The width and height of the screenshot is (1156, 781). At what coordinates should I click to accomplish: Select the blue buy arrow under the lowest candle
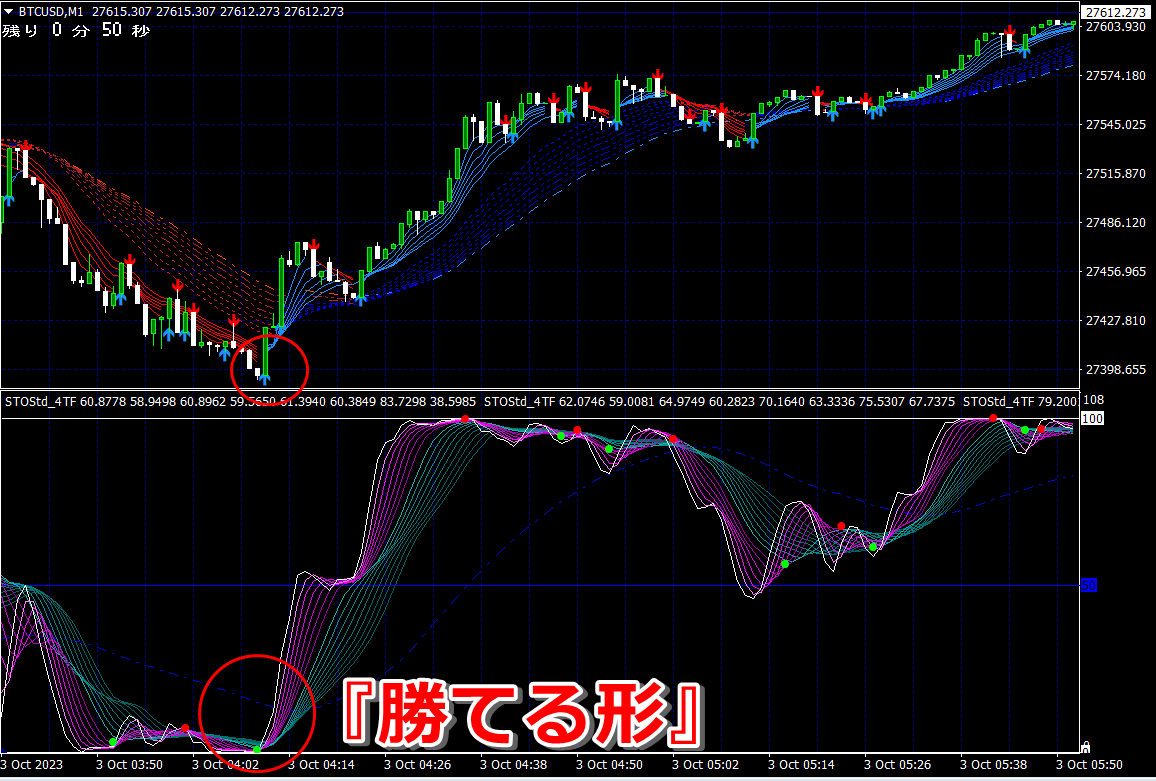(264, 379)
